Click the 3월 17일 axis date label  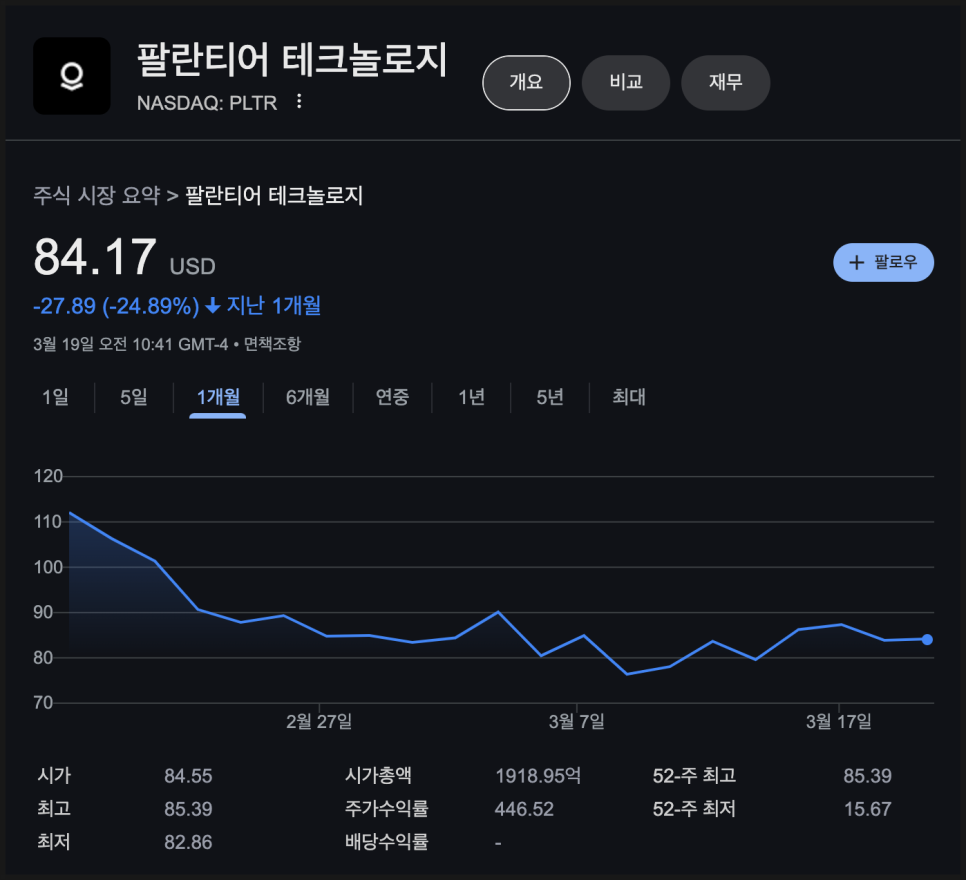(838, 721)
